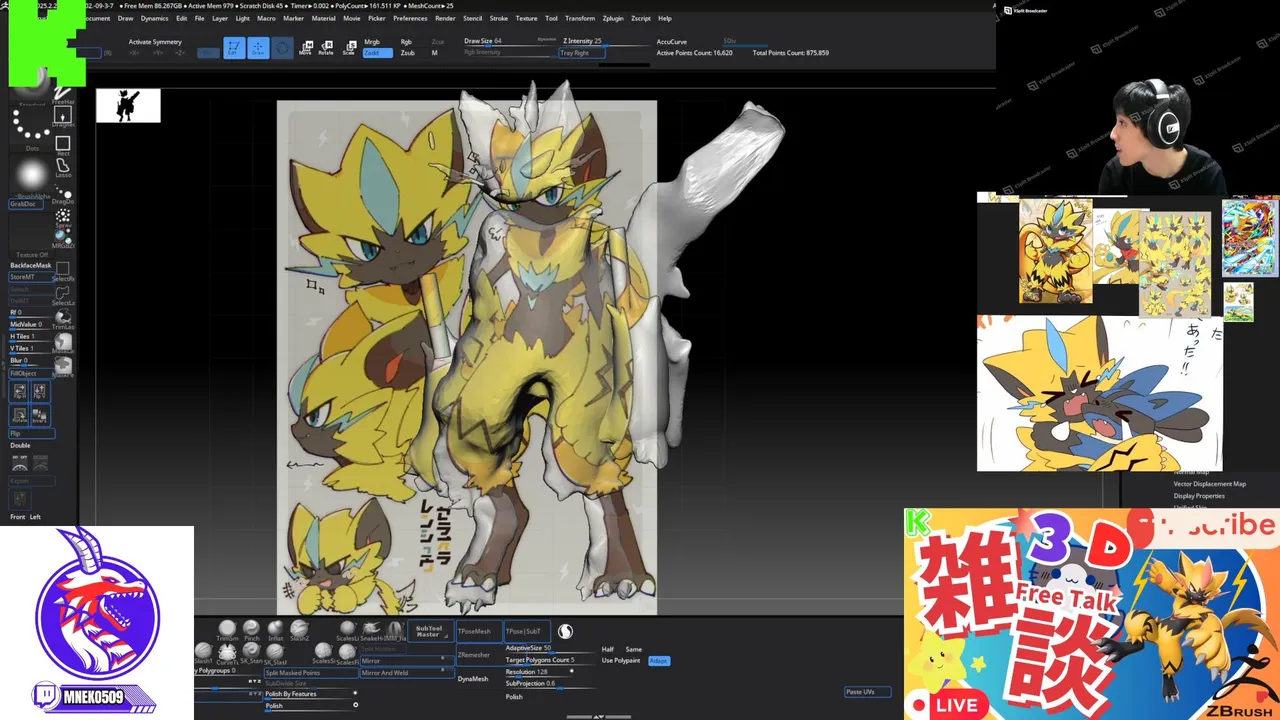
Task: Select the SnakeHook brush
Action: coord(370,630)
